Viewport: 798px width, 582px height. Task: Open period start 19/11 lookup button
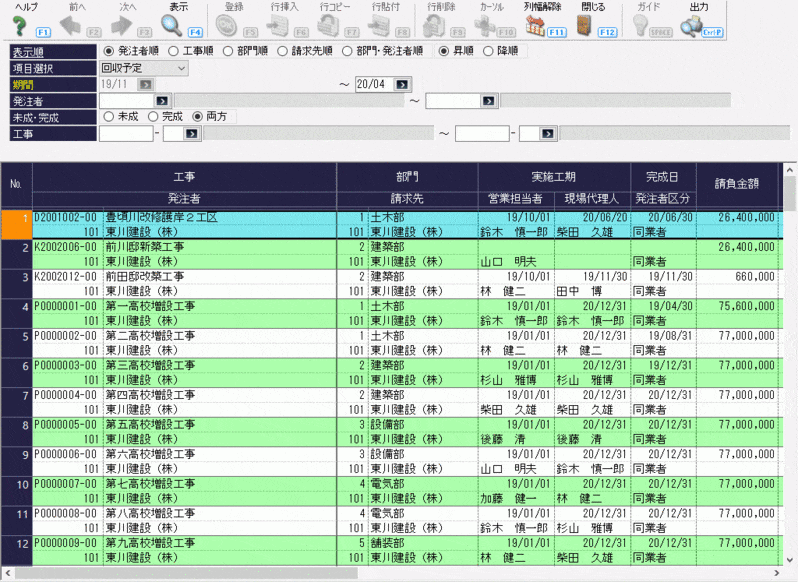click(x=145, y=84)
